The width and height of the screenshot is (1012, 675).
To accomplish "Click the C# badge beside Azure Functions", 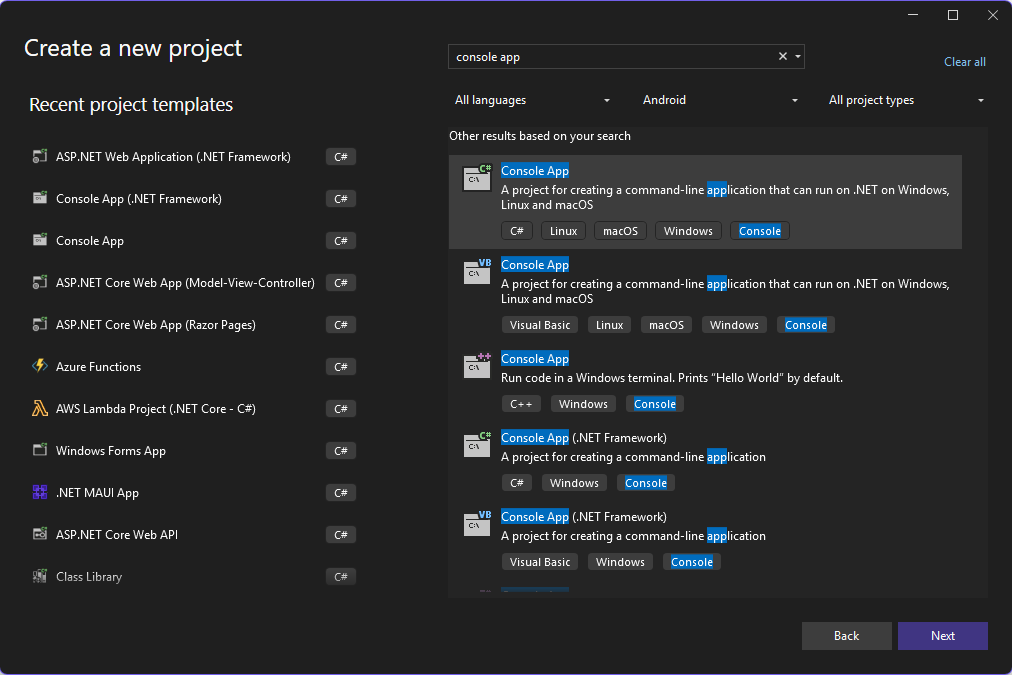I will [x=341, y=367].
